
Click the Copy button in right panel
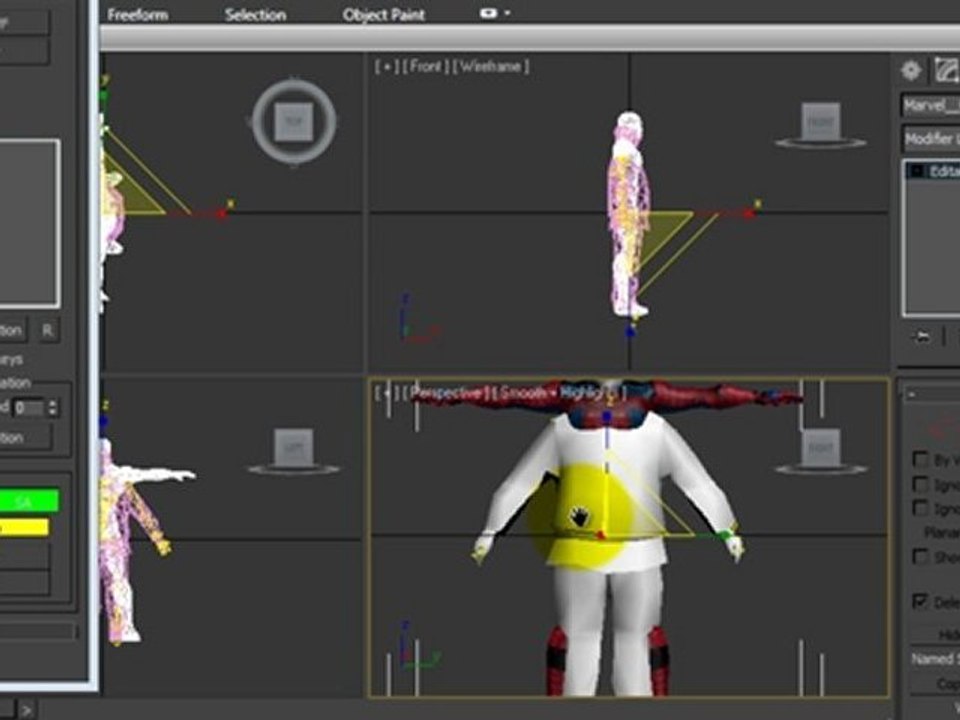pyautogui.click(x=935, y=683)
